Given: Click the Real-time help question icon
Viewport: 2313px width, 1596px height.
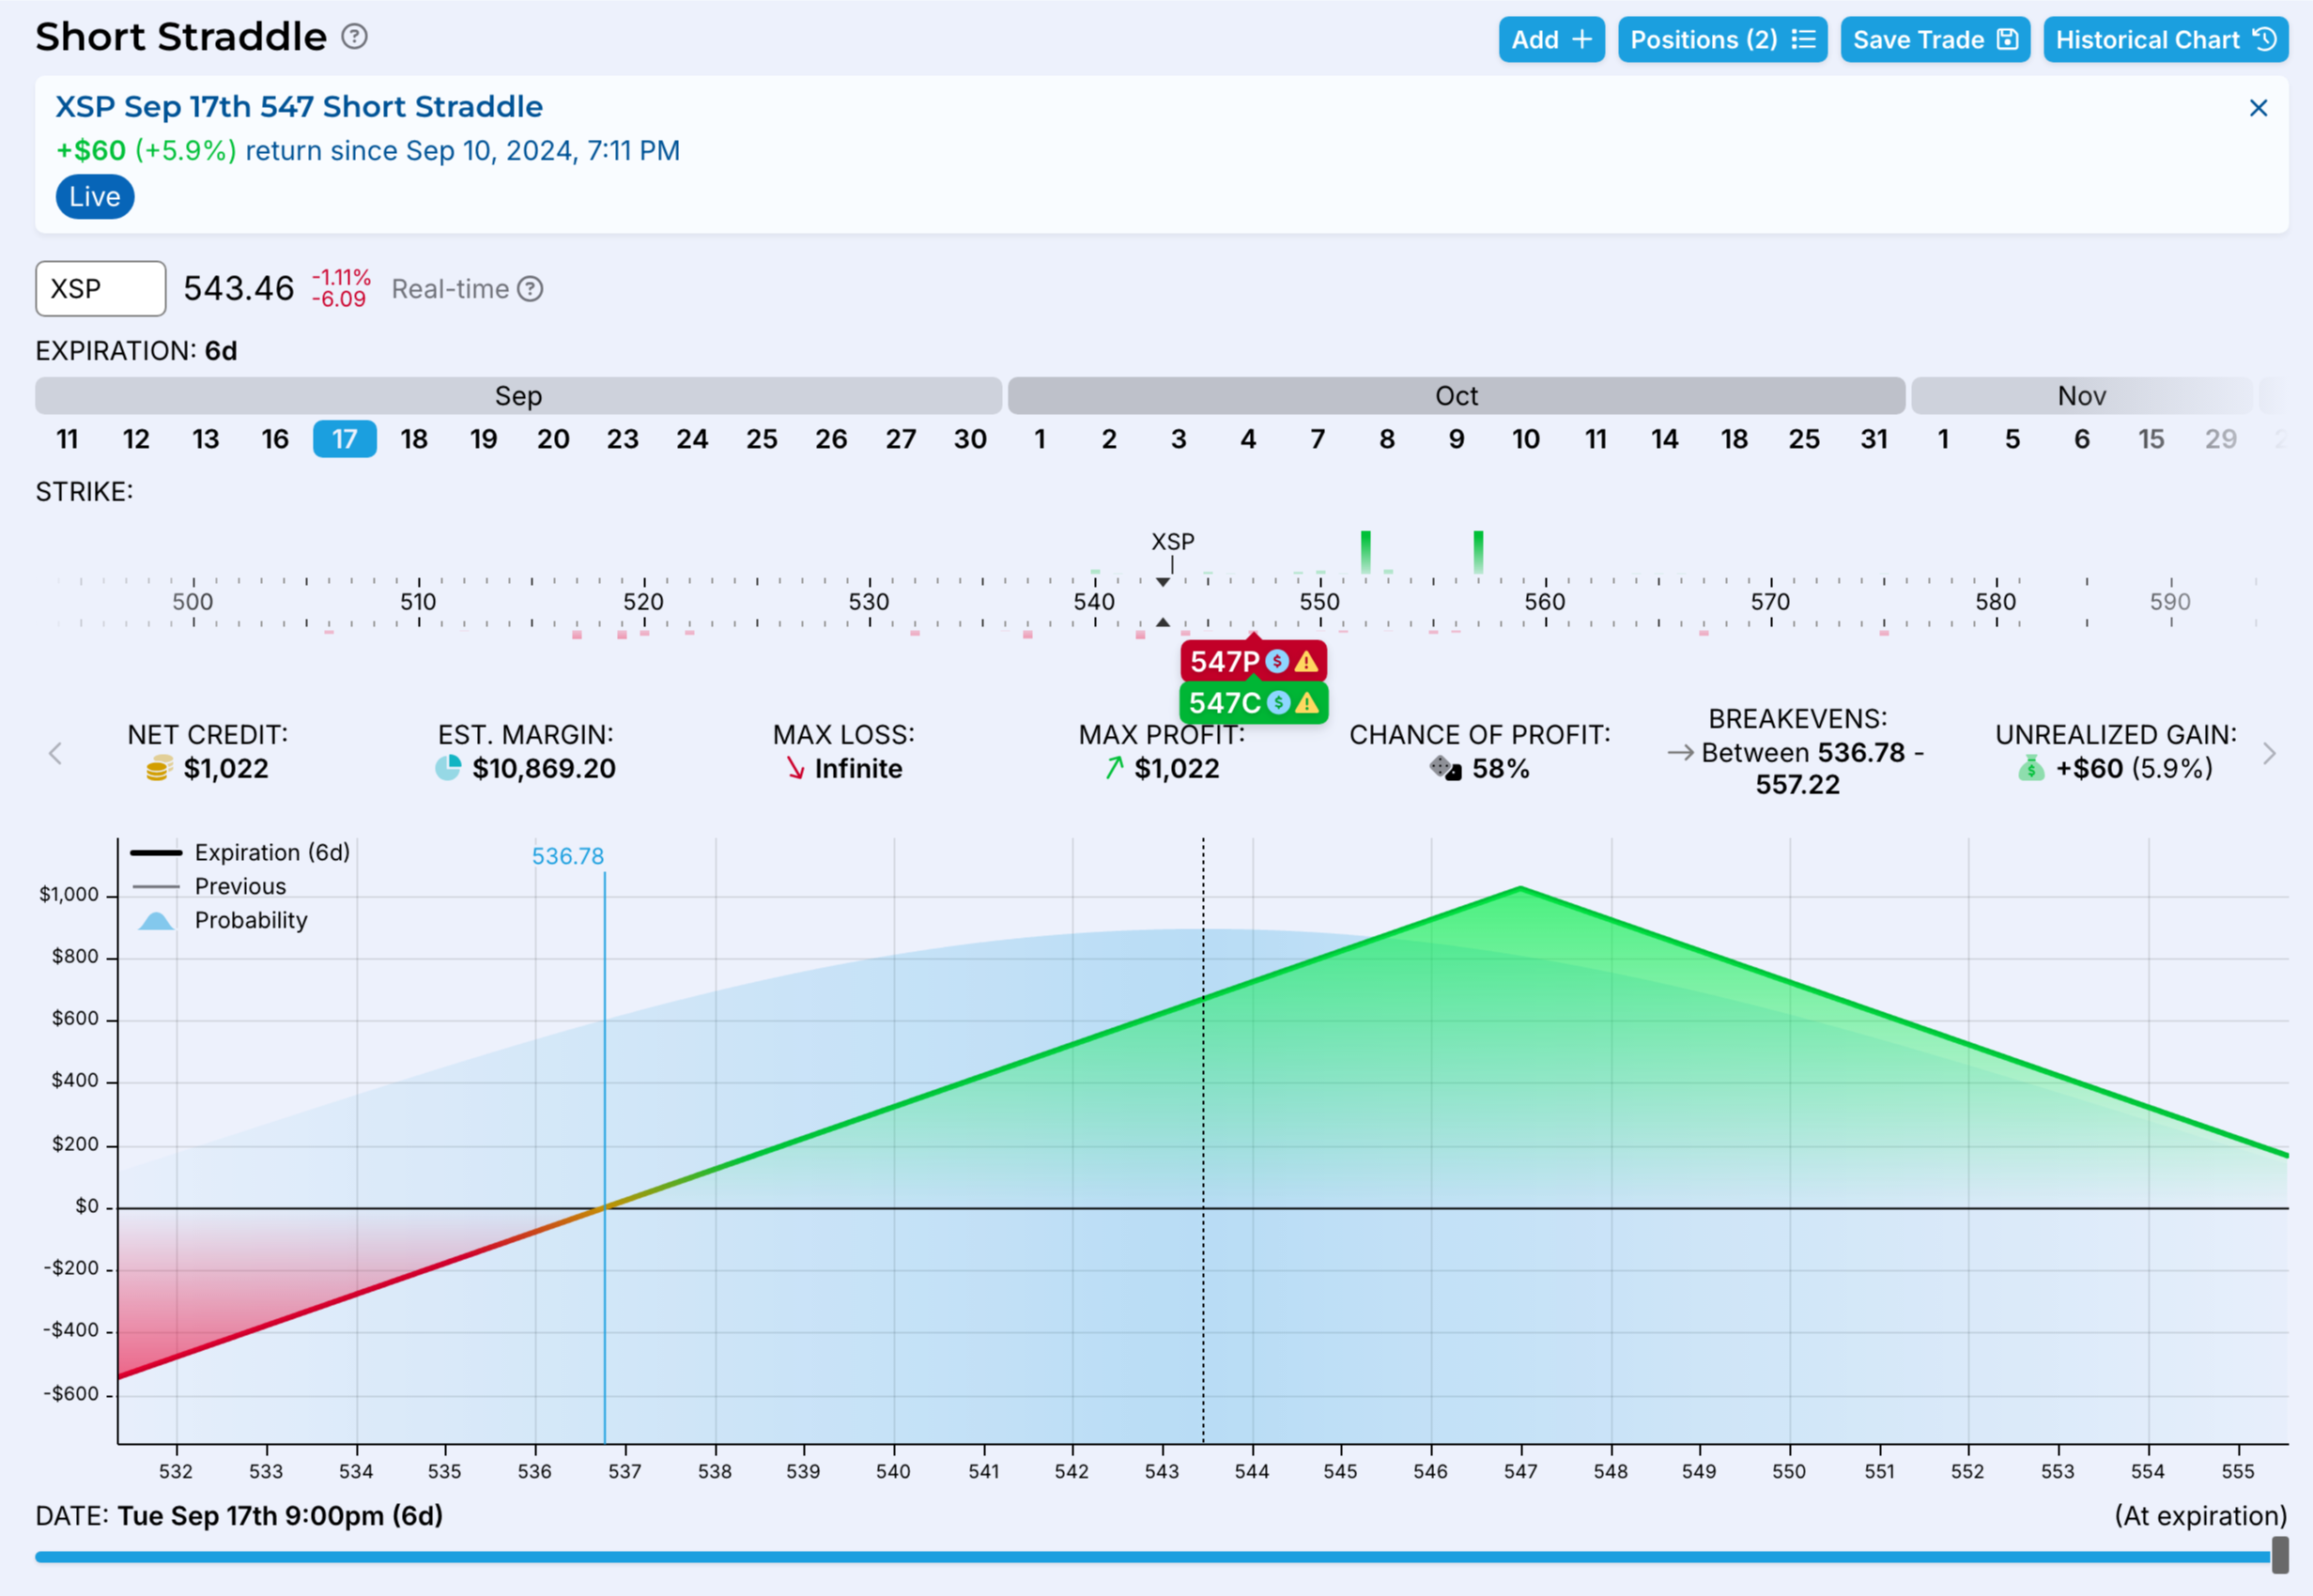Looking at the screenshot, I should 530,289.
